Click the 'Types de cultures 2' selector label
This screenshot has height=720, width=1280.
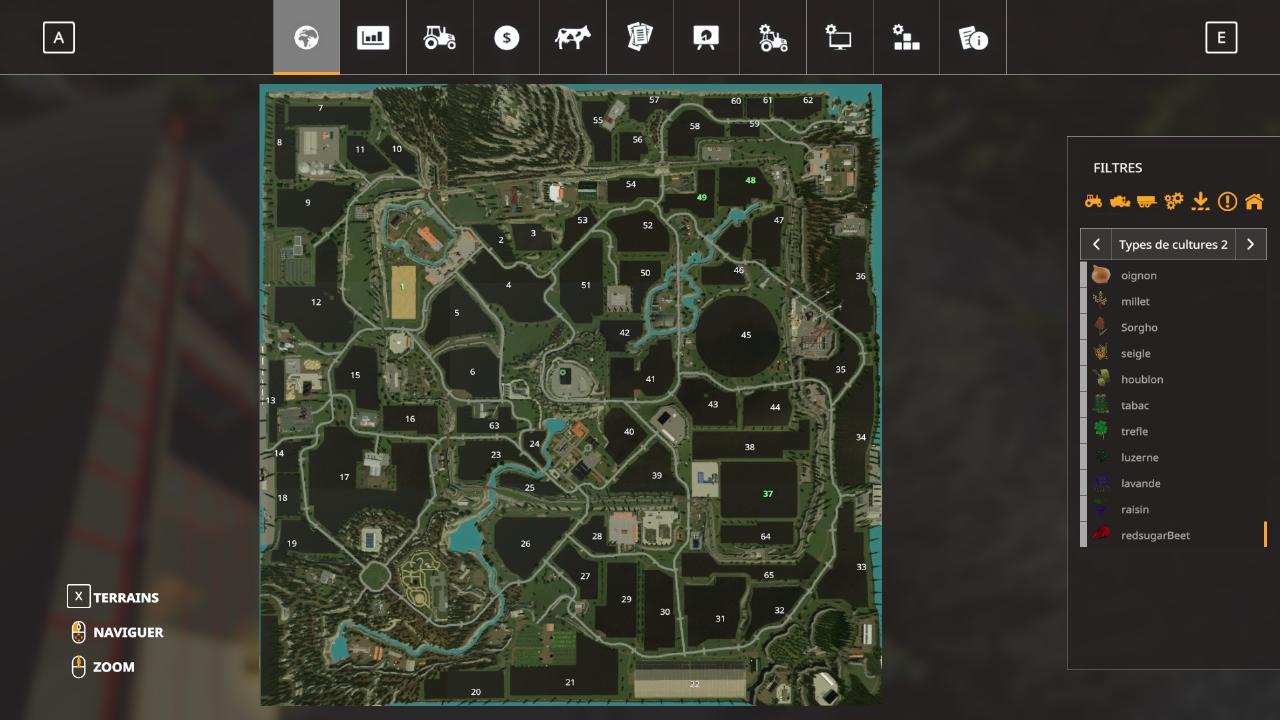(x=1173, y=244)
